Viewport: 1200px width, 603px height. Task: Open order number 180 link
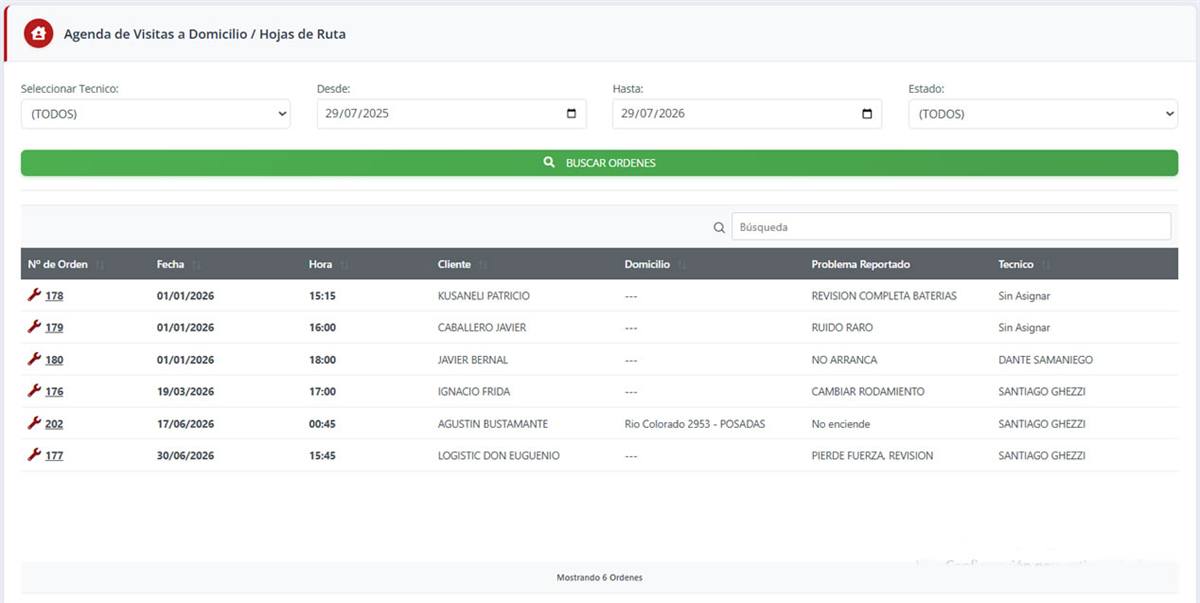pyautogui.click(x=54, y=360)
